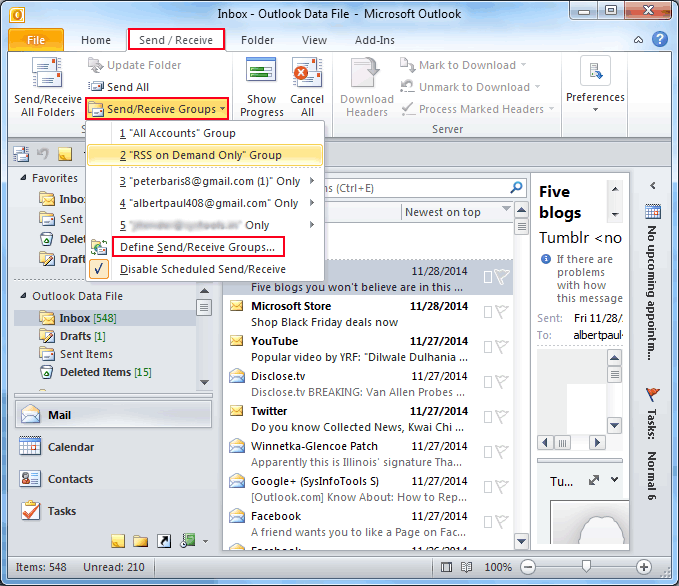Switch to Normal view in status bar
This screenshot has width=679, height=586.
pyautogui.click(x=446, y=567)
